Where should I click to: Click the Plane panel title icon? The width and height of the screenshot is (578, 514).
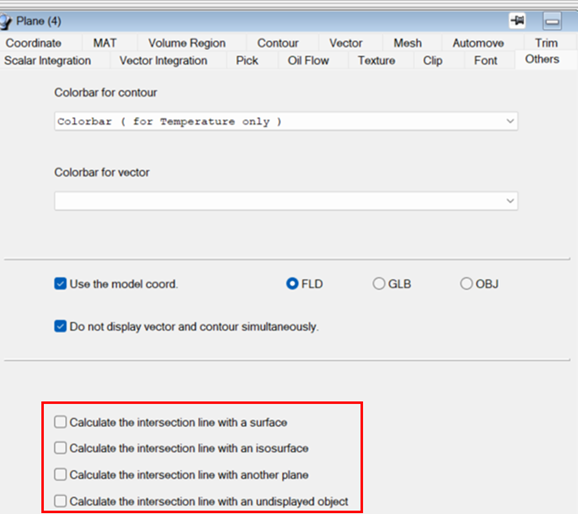(x=6, y=22)
